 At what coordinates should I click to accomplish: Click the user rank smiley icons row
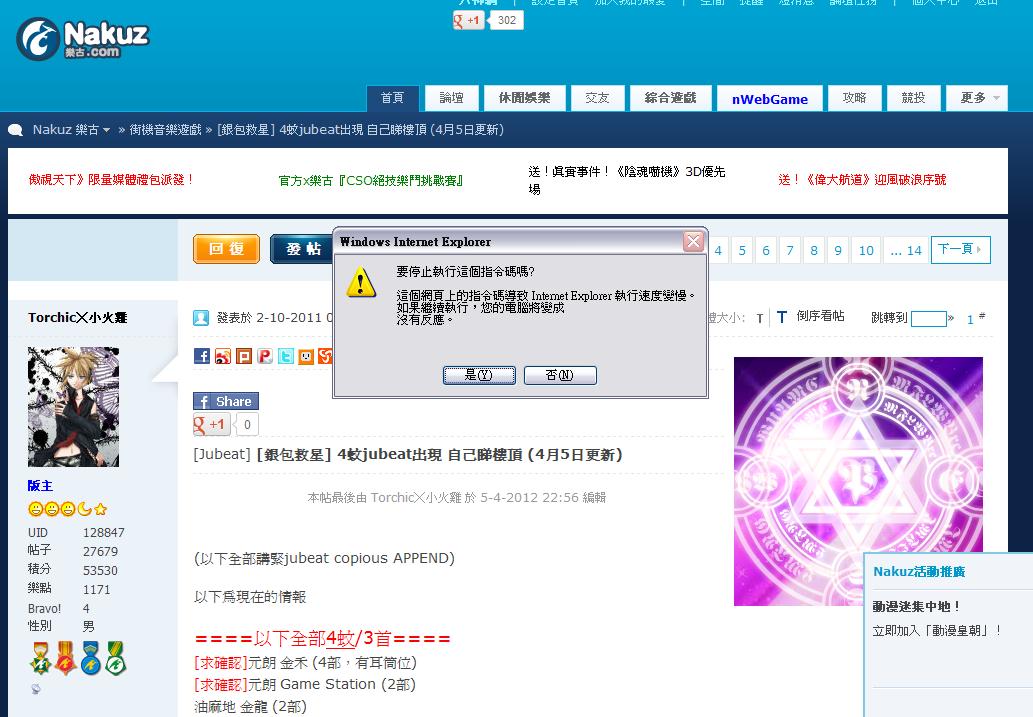pyautogui.click(x=67, y=509)
